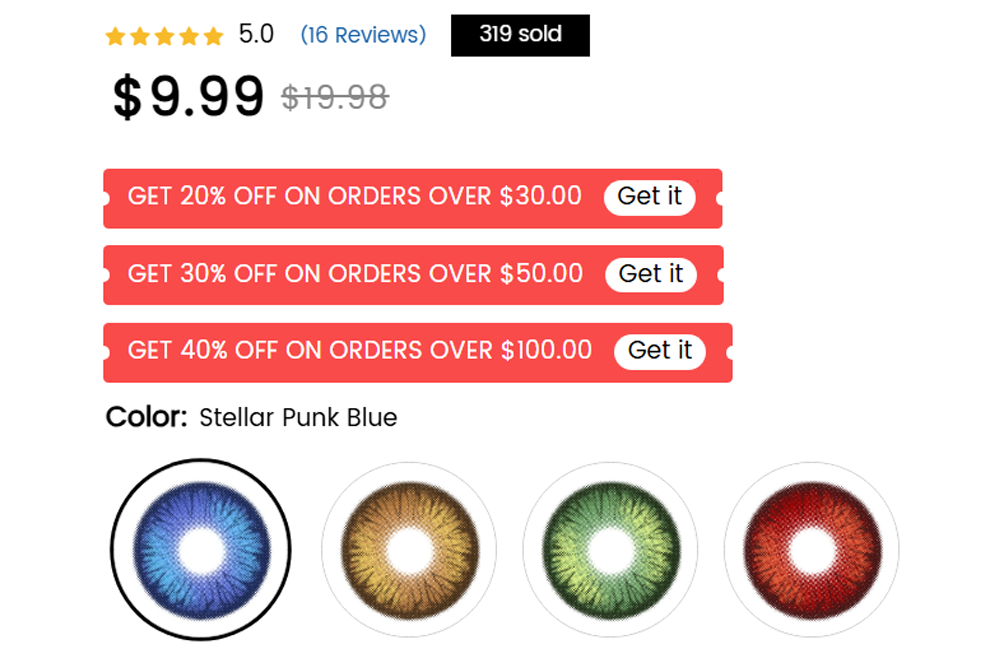Click the 30% off over $50.00 coupon text
Viewport: 1000px width, 660px height.
point(355,274)
